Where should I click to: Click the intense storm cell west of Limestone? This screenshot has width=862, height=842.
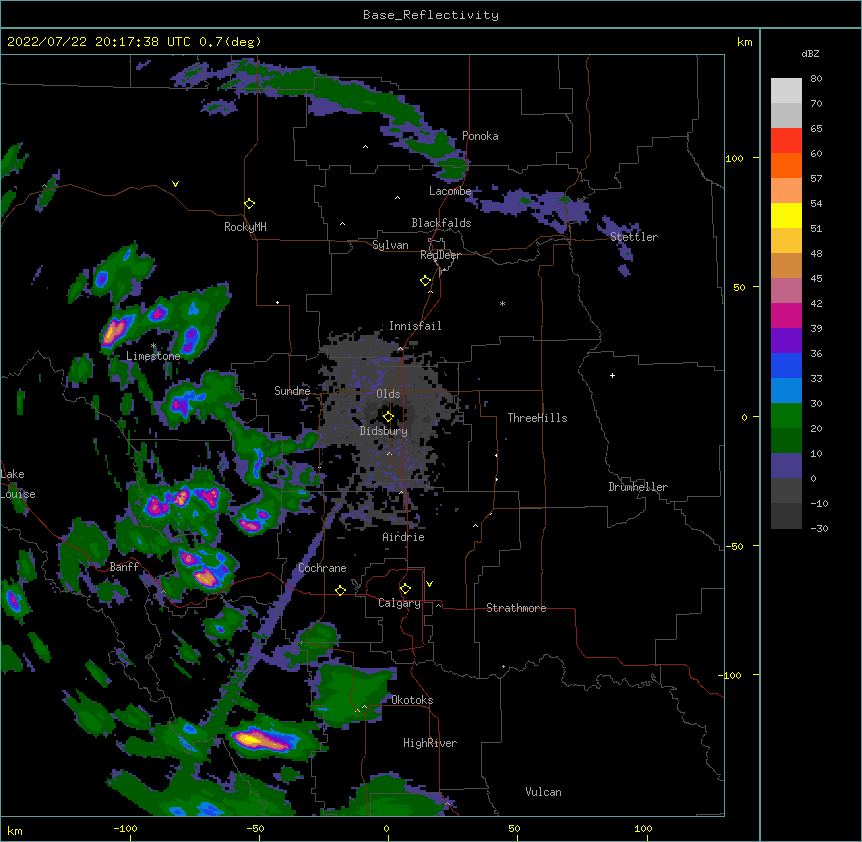(115, 331)
